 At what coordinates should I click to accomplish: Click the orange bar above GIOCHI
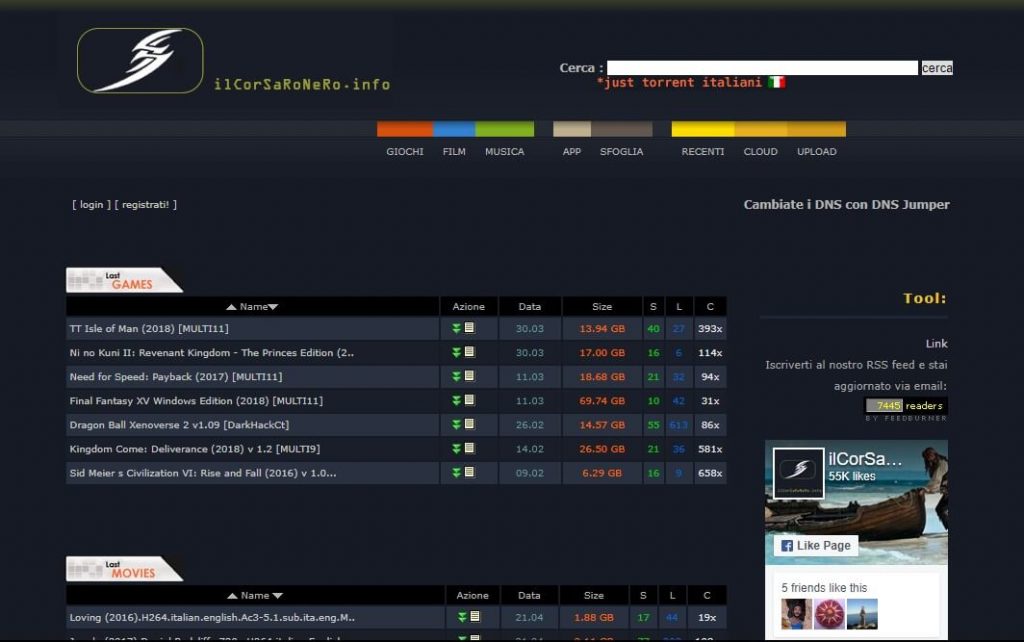[x=405, y=129]
